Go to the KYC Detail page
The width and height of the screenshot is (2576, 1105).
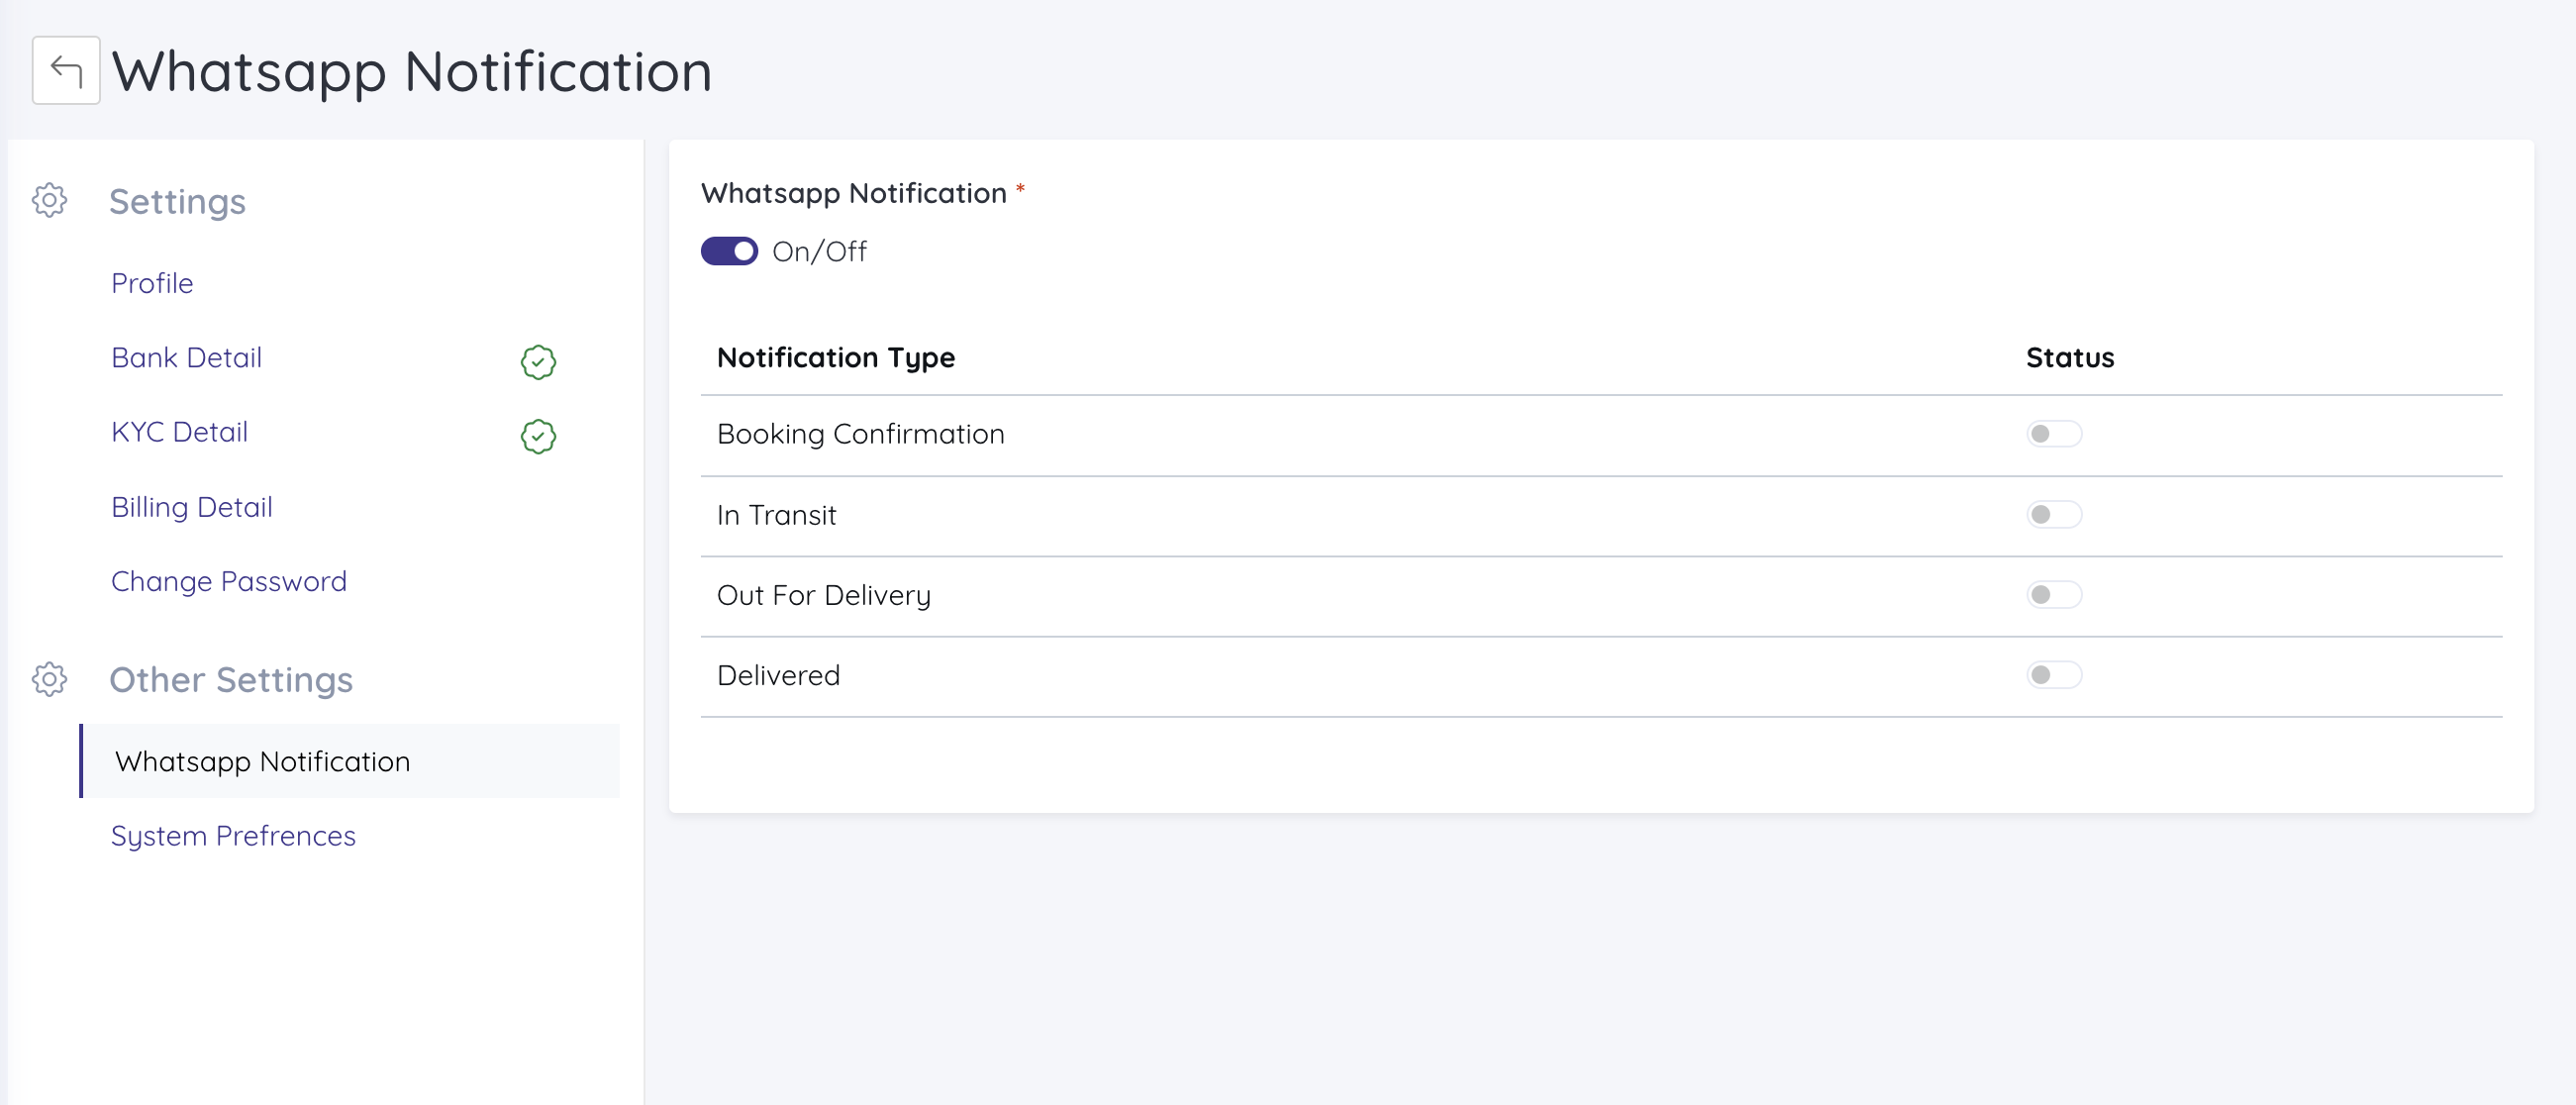[x=179, y=432]
